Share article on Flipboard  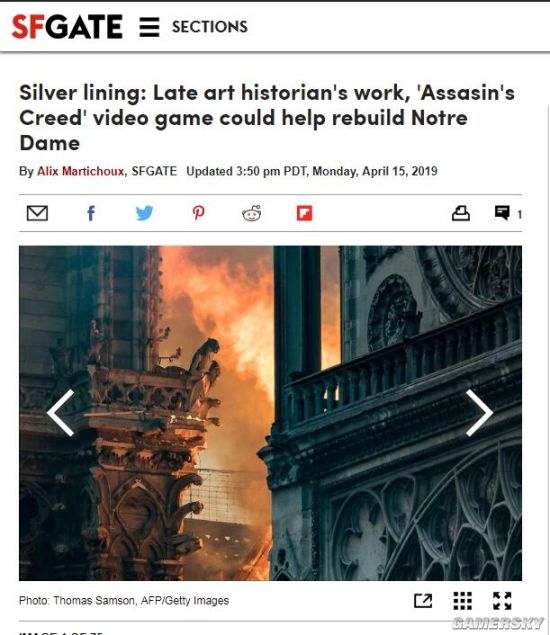pyautogui.click(x=305, y=213)
